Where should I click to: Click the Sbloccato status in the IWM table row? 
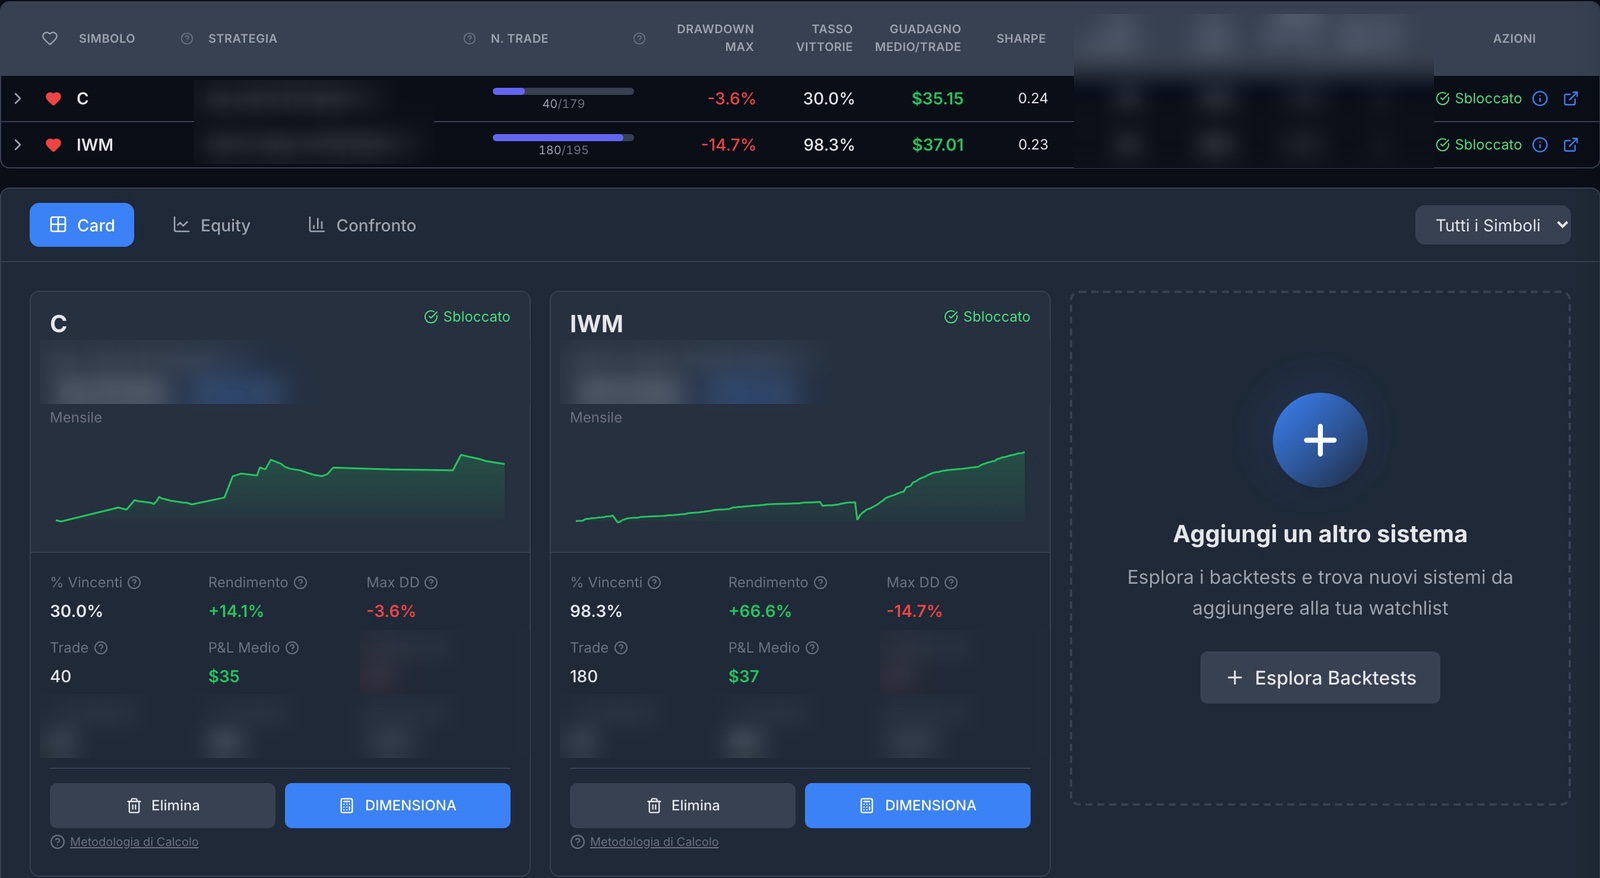pyautogui.click(x=1479, y=145)
